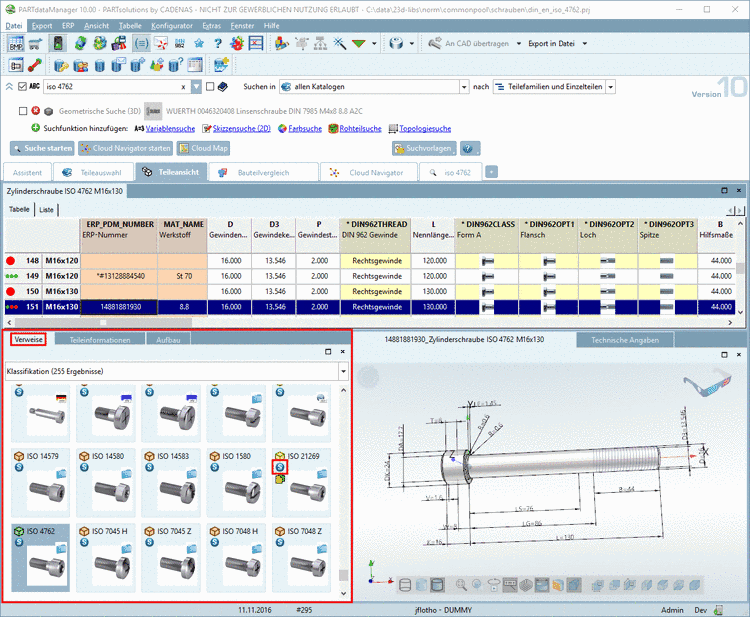Click the star favorites toolbar icon
750x617 pixels.
click(x=199, y=44)
